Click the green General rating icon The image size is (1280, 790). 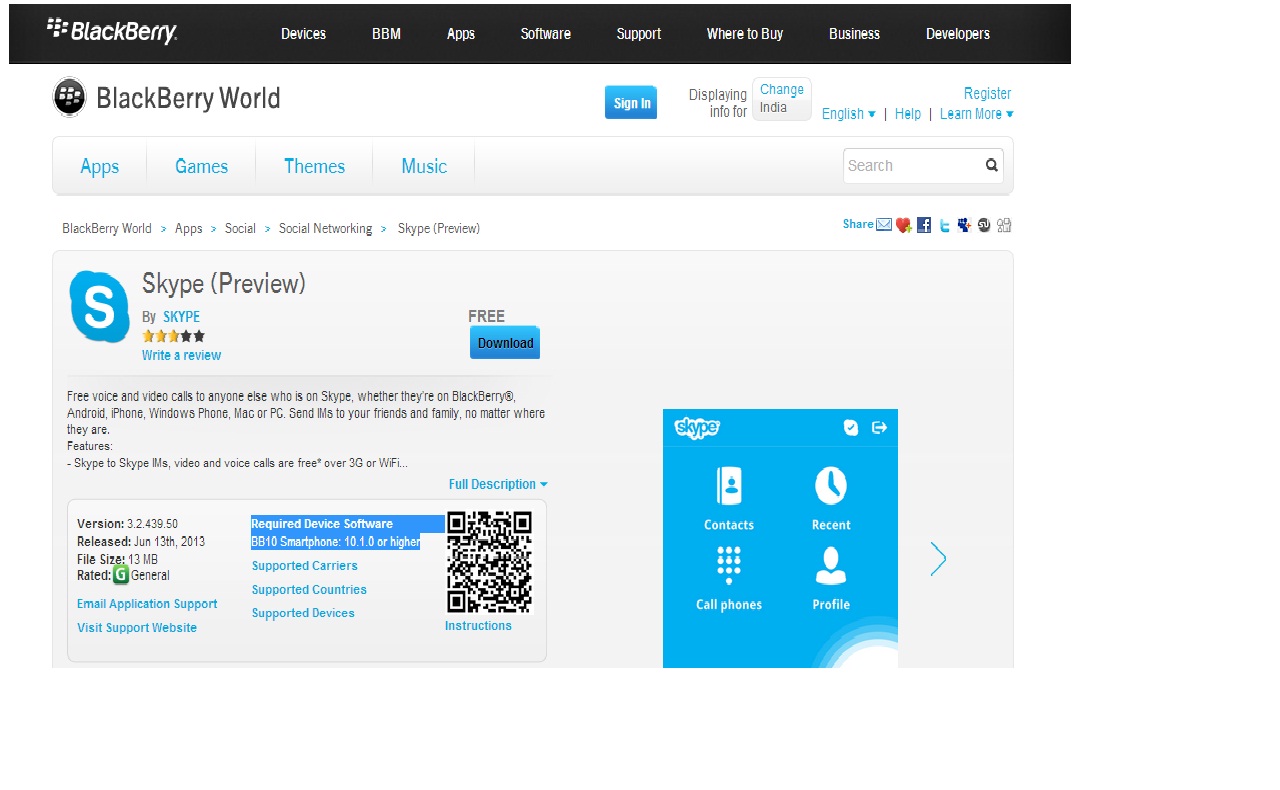[x=121, y=575]
